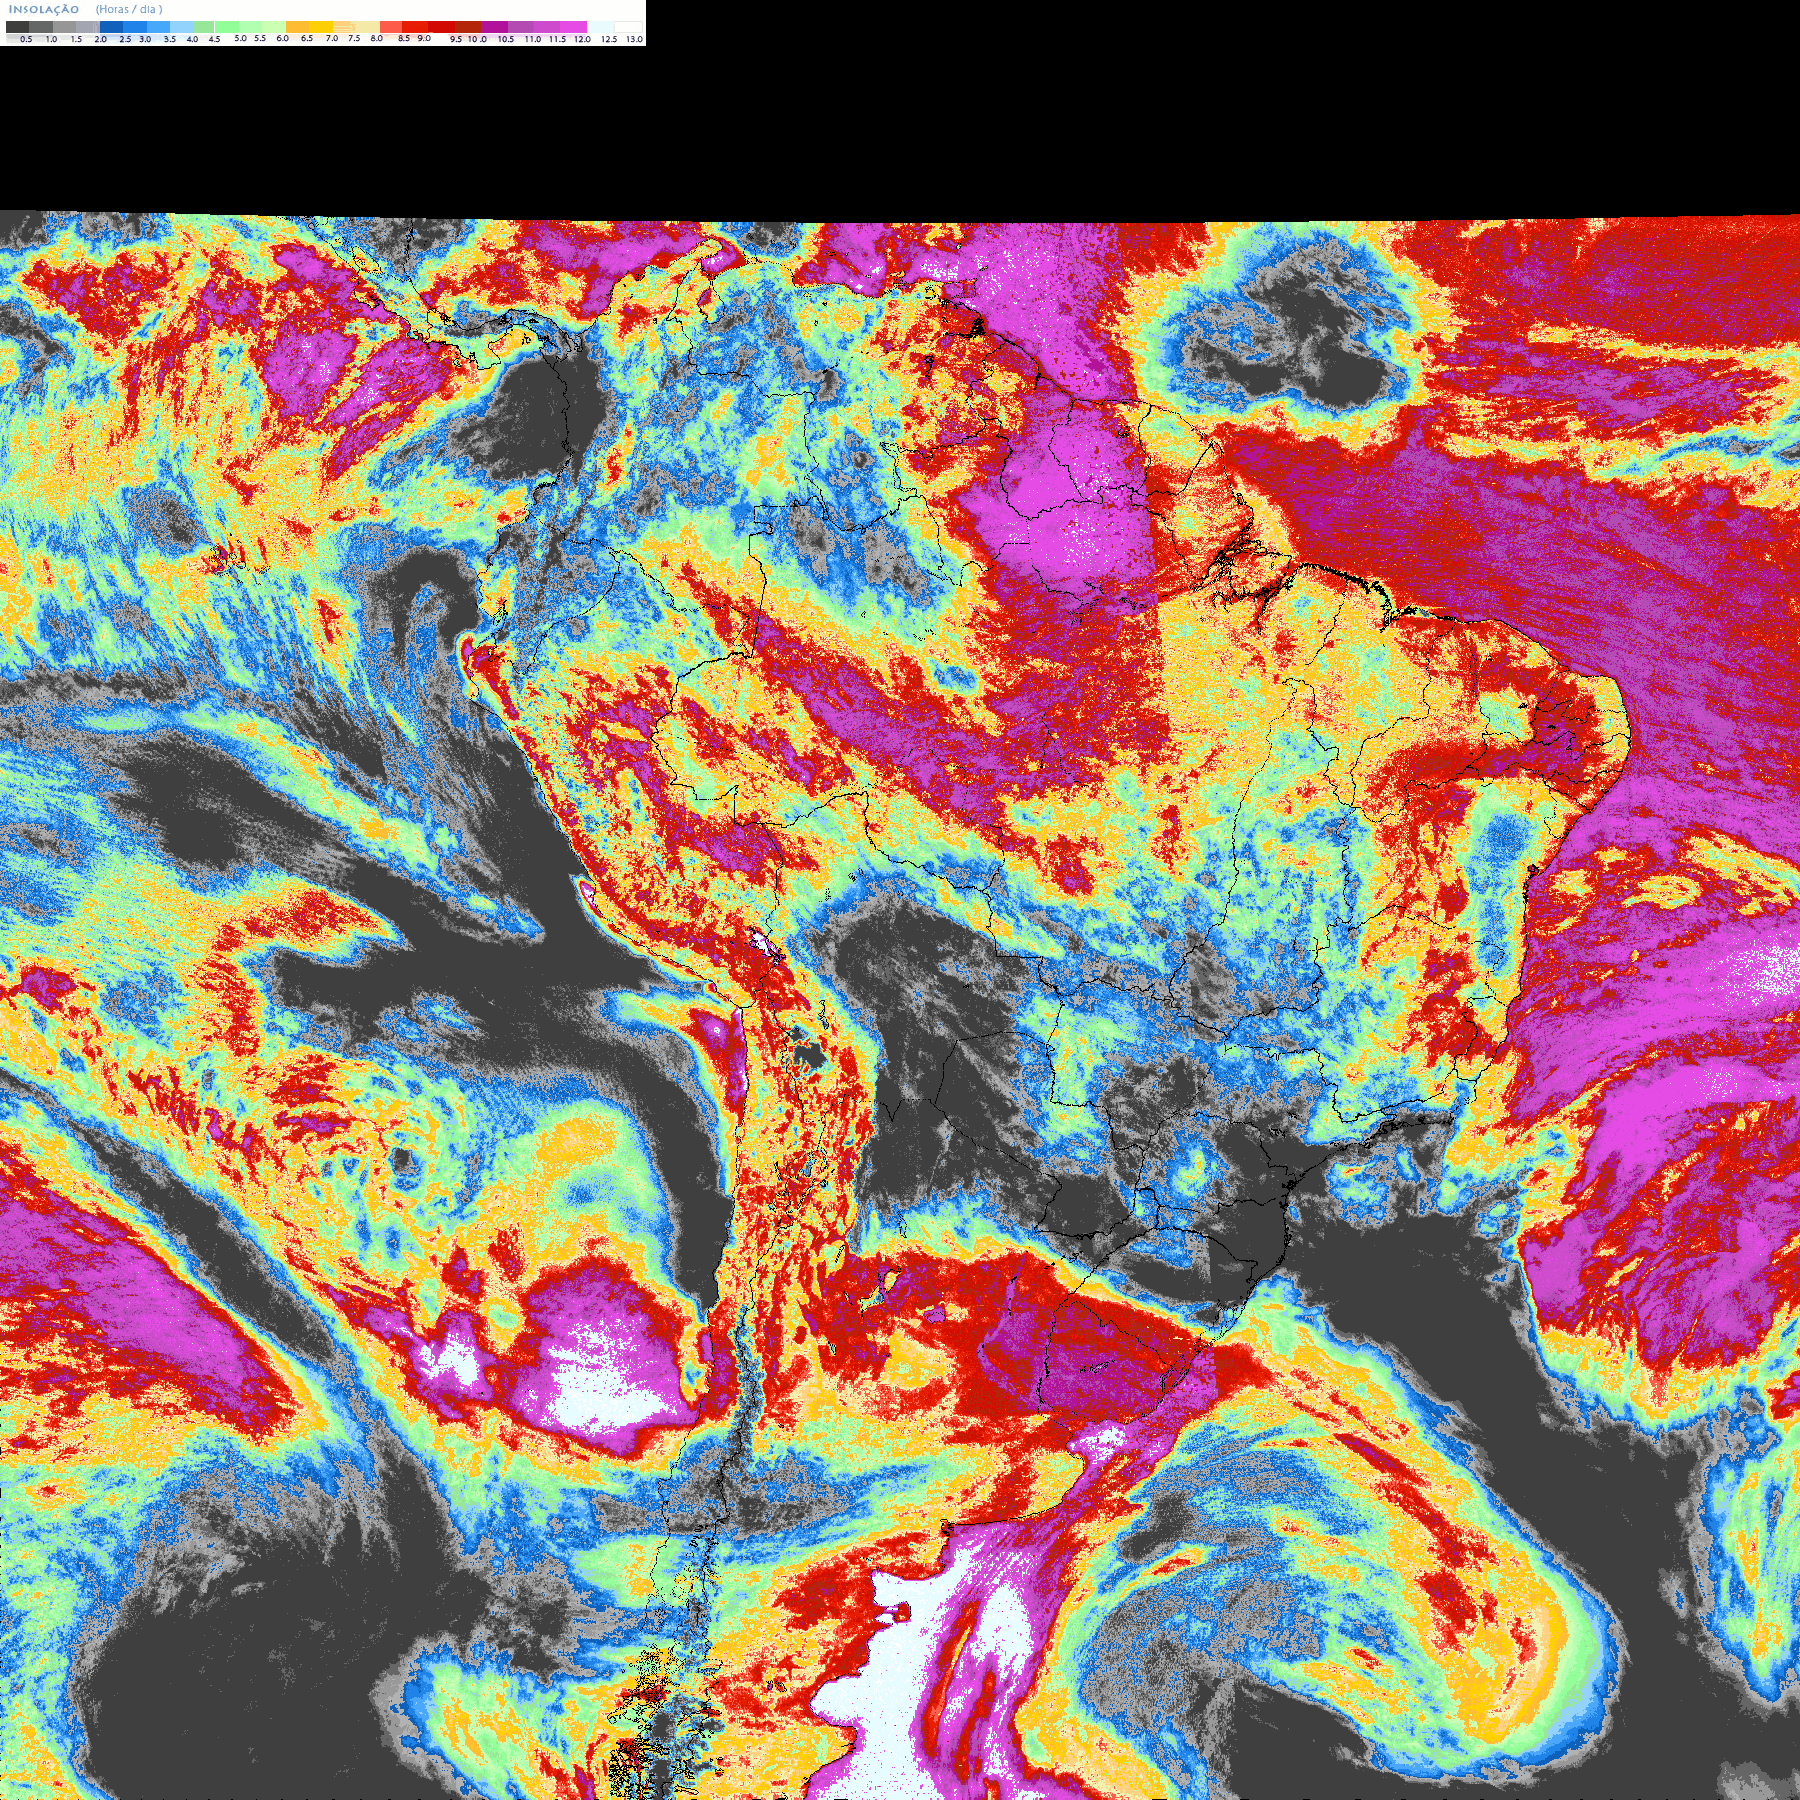Viewport: 1800px width, 1800px height.
Task: Click the '1.0' legend value label
Action: 51,39
